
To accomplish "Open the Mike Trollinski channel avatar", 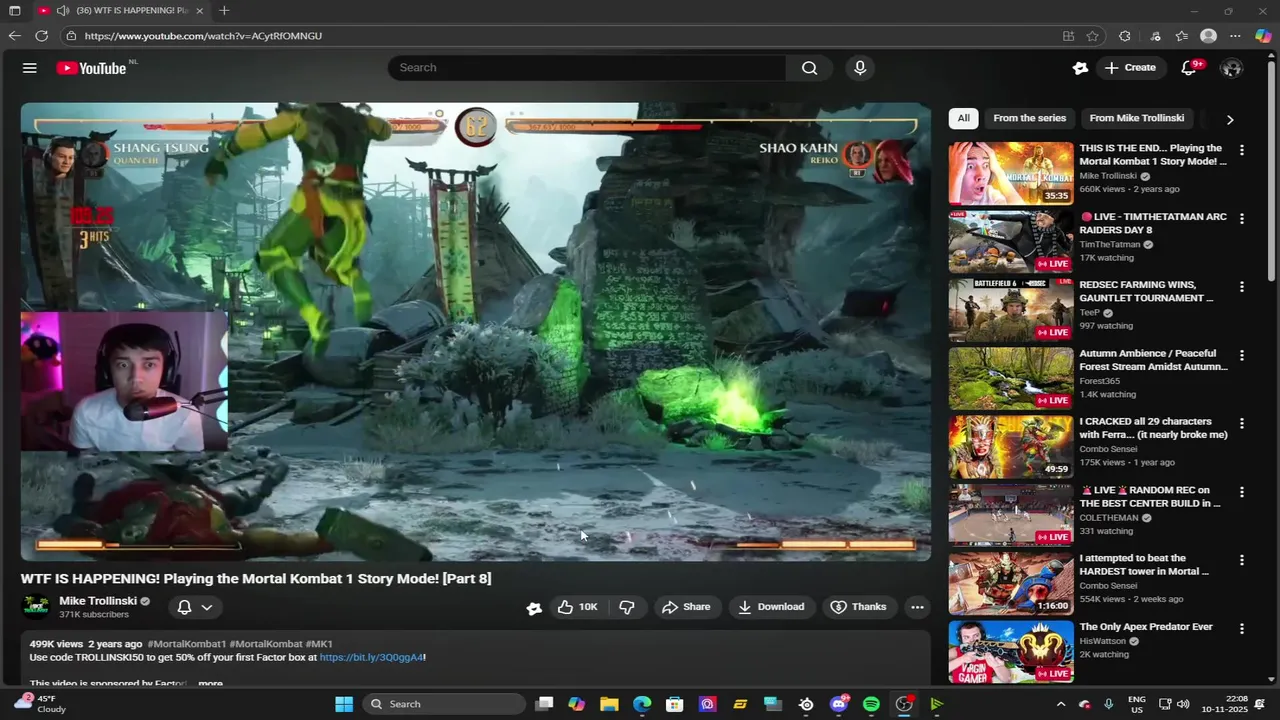I will tap(36, 606).
